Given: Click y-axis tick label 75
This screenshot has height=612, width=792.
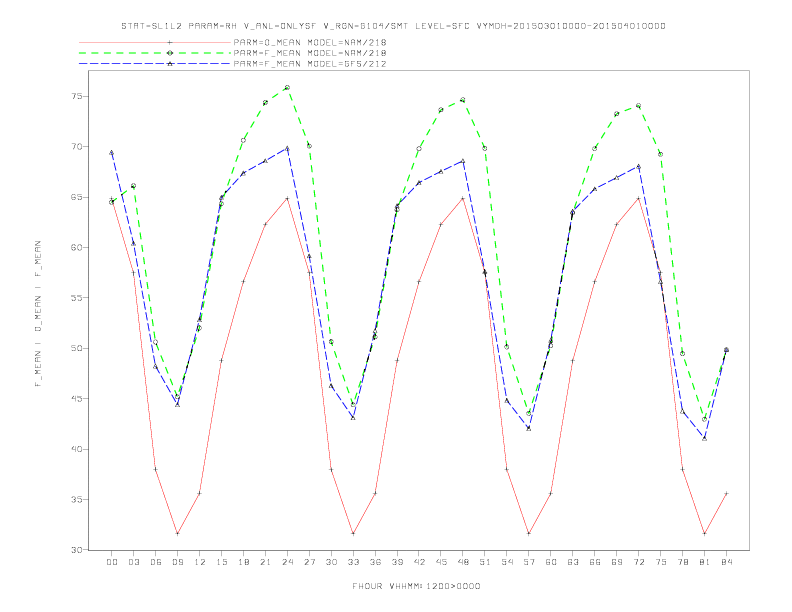Looking at the screenshot, I should point(77,96).
